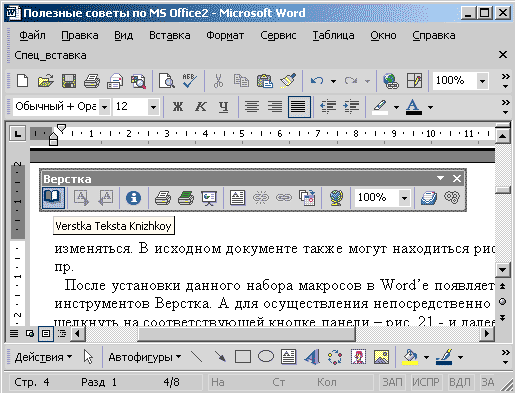The width and height of the screenshot is (515, 393).
Task: Insert diagram or org chart icon
Action: [x=335, y=357]
